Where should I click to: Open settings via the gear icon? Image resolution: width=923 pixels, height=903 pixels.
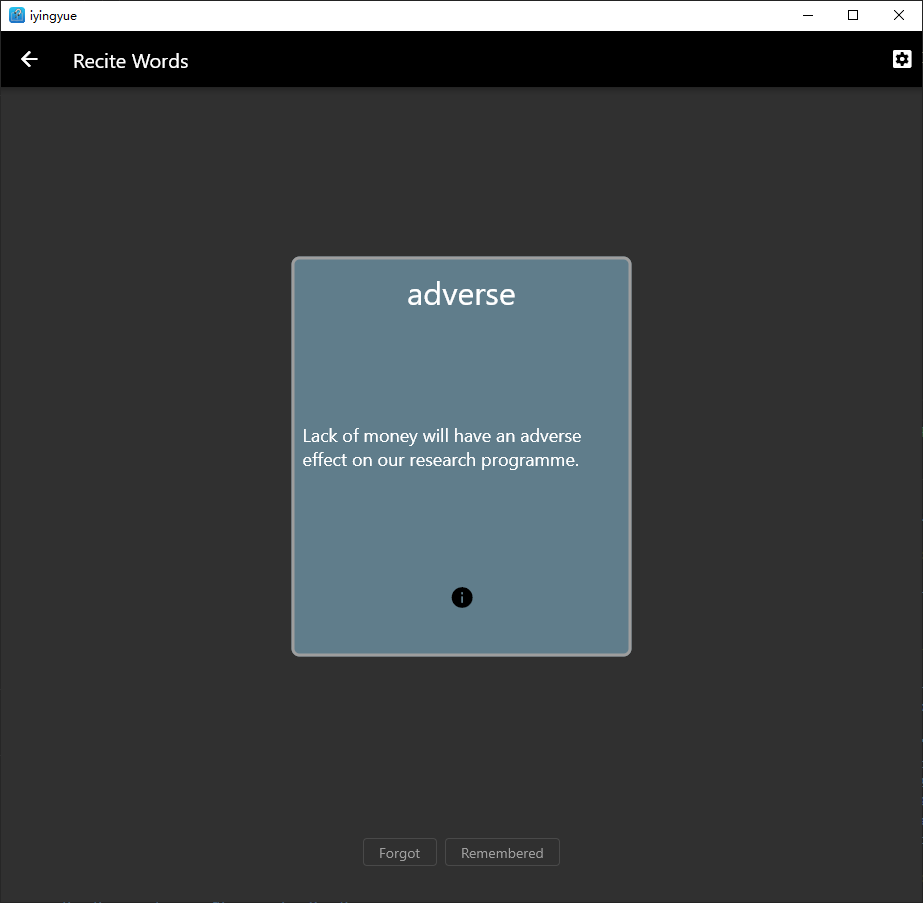[x=902, y=59]
